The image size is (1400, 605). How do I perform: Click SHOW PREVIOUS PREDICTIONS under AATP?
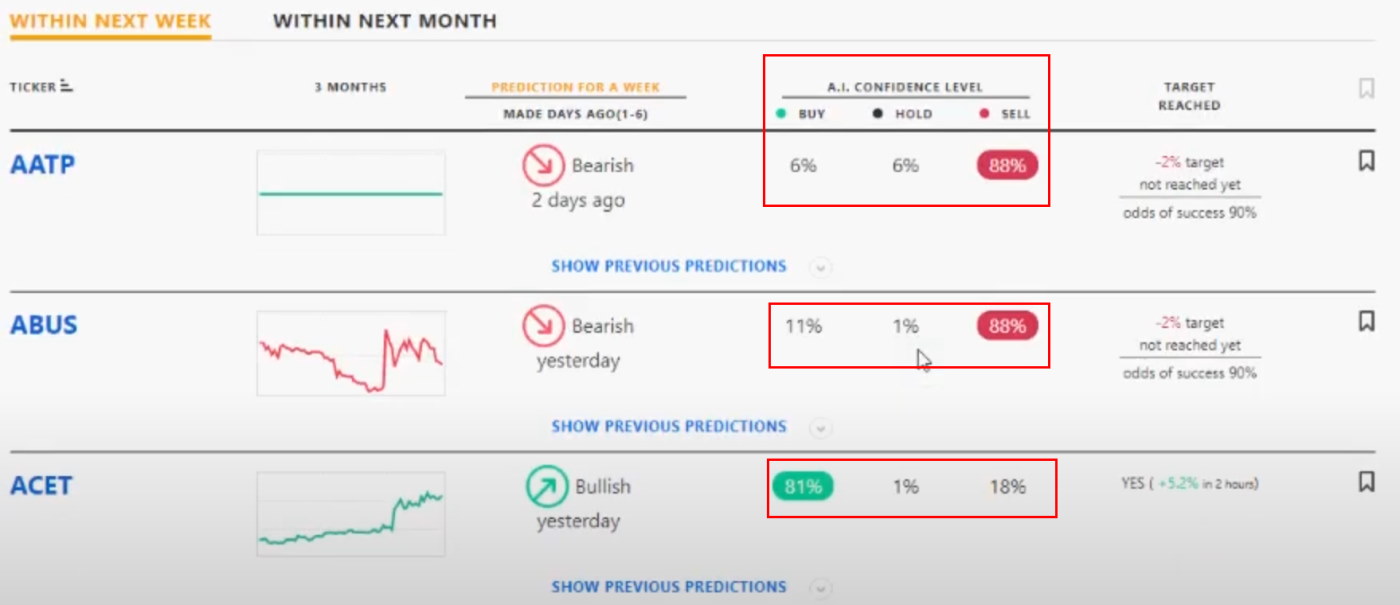coord(670,266)
